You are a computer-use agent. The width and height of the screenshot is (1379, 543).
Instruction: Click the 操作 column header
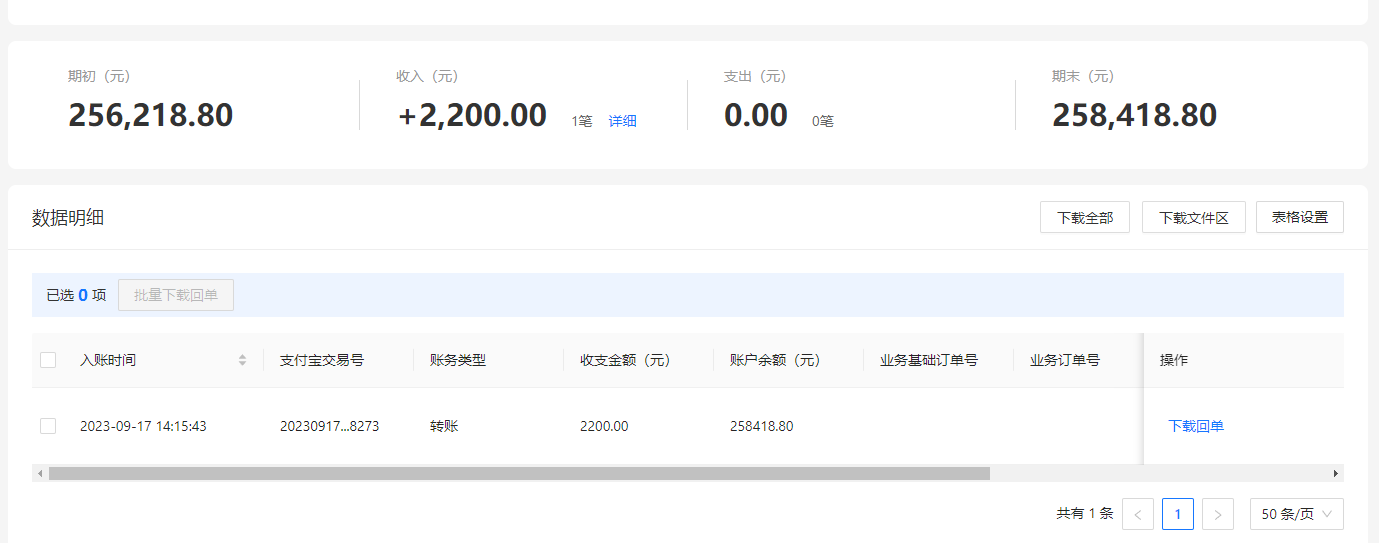coord(1174,360)
